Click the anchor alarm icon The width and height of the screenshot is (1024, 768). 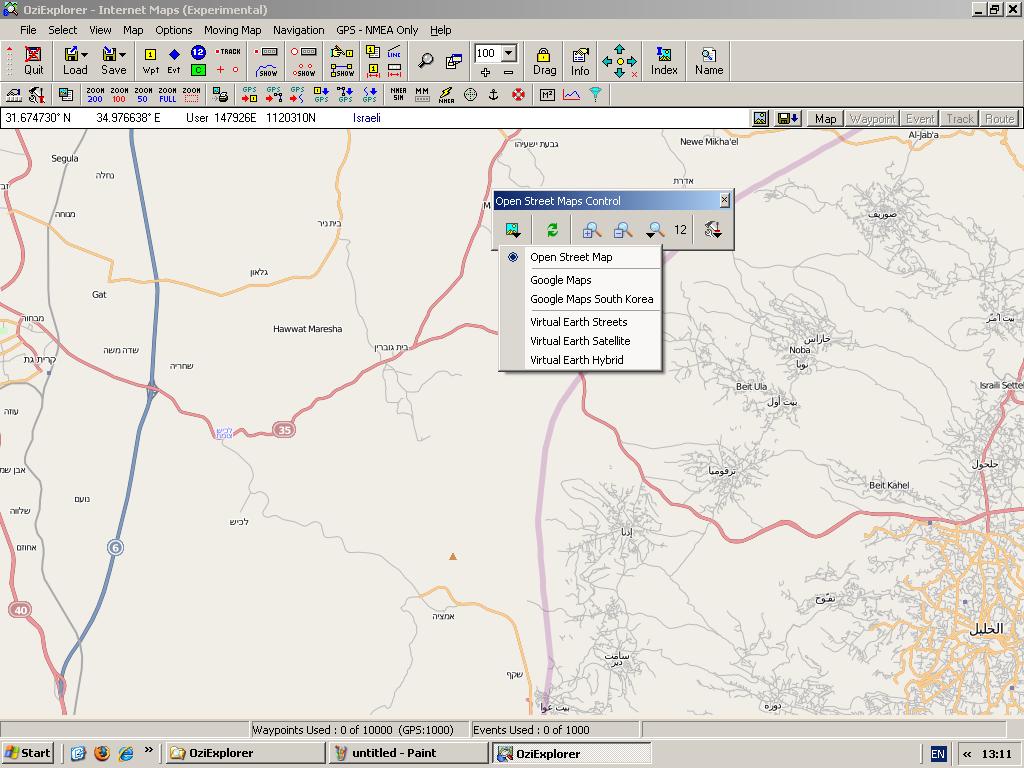492,95
